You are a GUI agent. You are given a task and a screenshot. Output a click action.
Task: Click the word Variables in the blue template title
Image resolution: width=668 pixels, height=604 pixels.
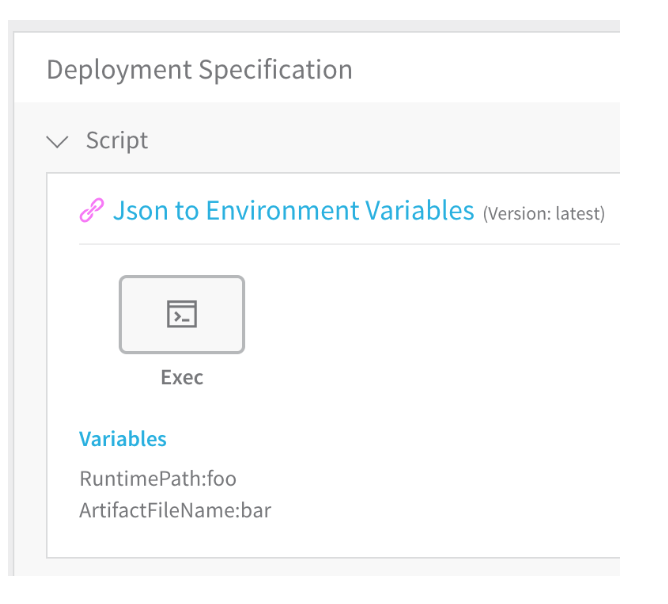coord(420,210)
